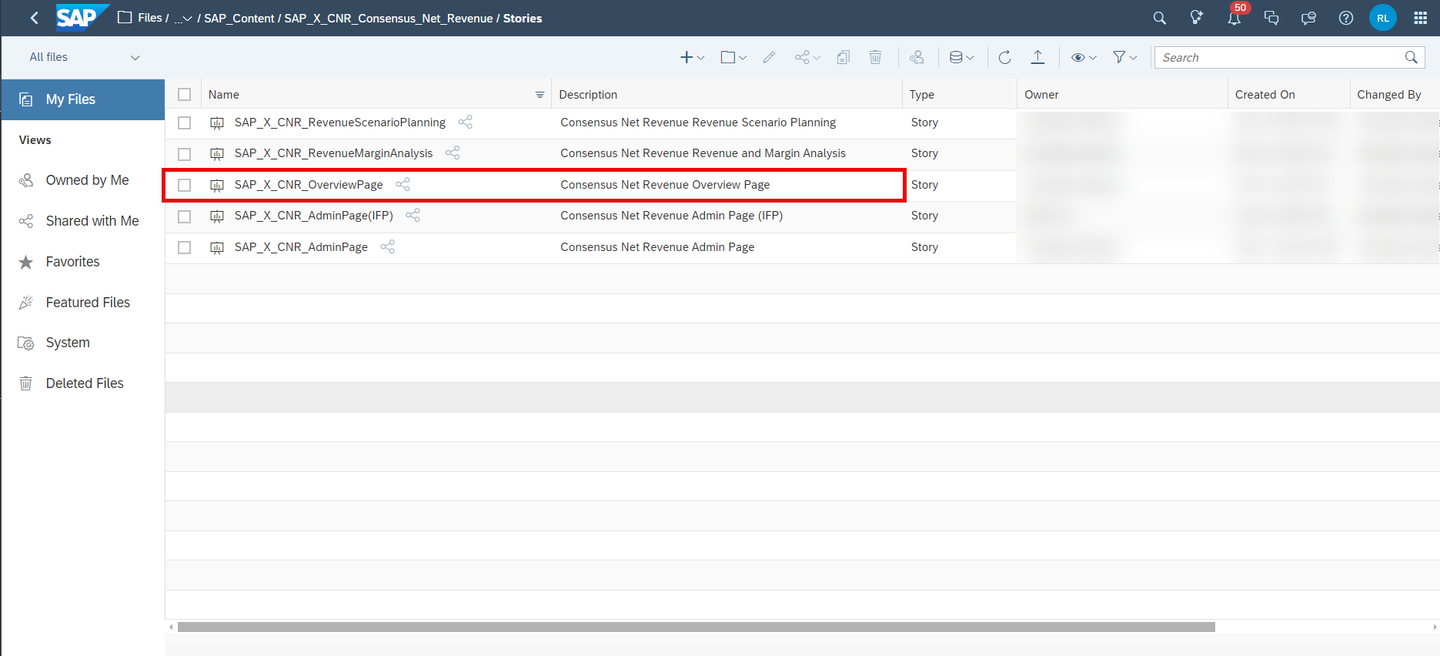The height and width of the screenshot is (656, 1440).
Task: Click story icon of SAP_X_CNR_OverviewPage
Action: [x=216, y=185]
